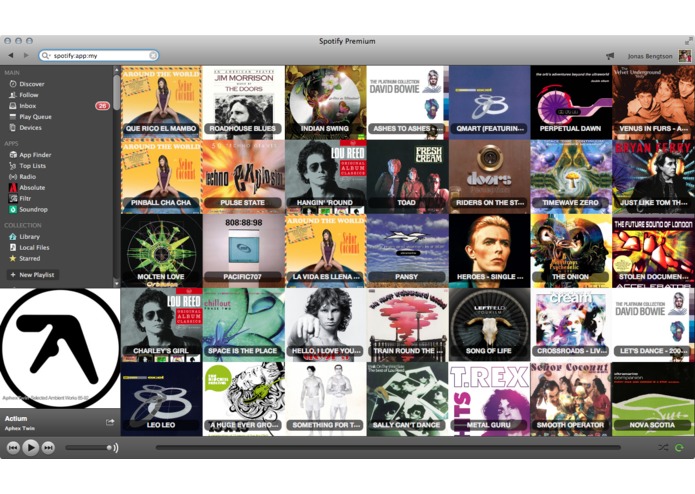Go forward with the forward arrow
The width and height of the screenshot is (695, 494).
point(26,55)
